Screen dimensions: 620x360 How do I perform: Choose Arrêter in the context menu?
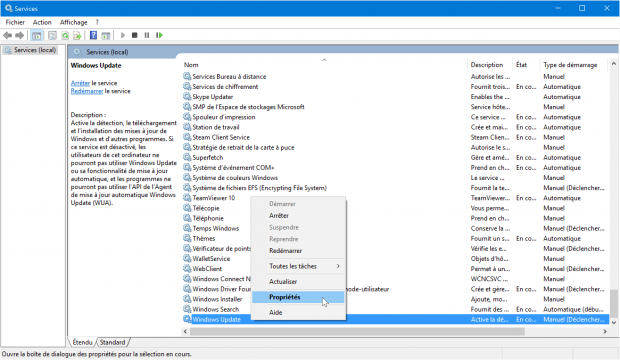(299, 216)
